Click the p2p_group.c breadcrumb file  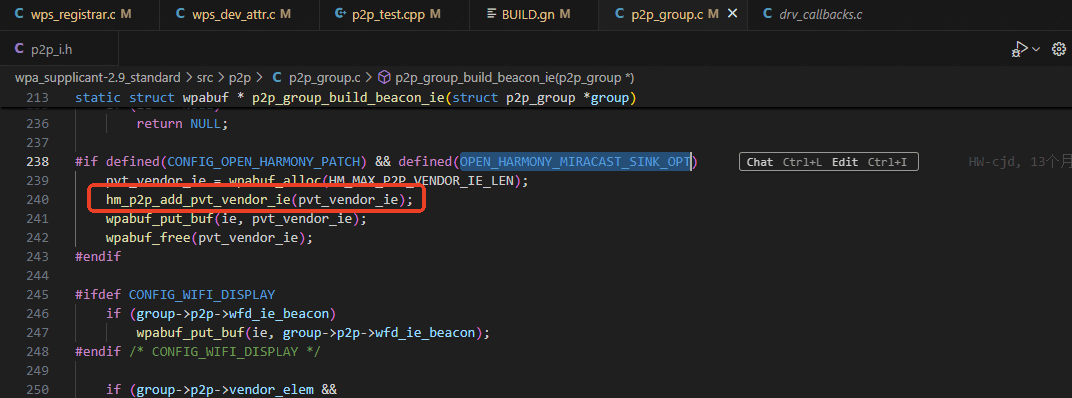click(324, 77)
